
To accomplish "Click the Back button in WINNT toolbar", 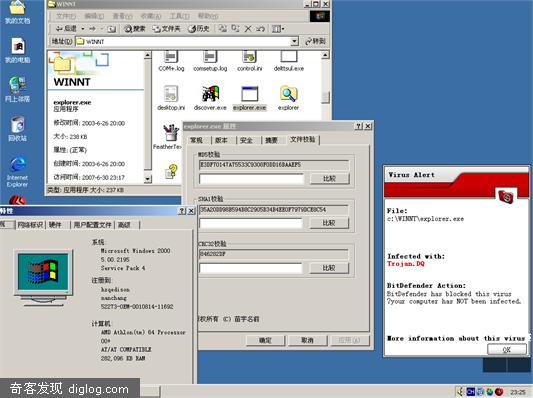I will [67, 29].
